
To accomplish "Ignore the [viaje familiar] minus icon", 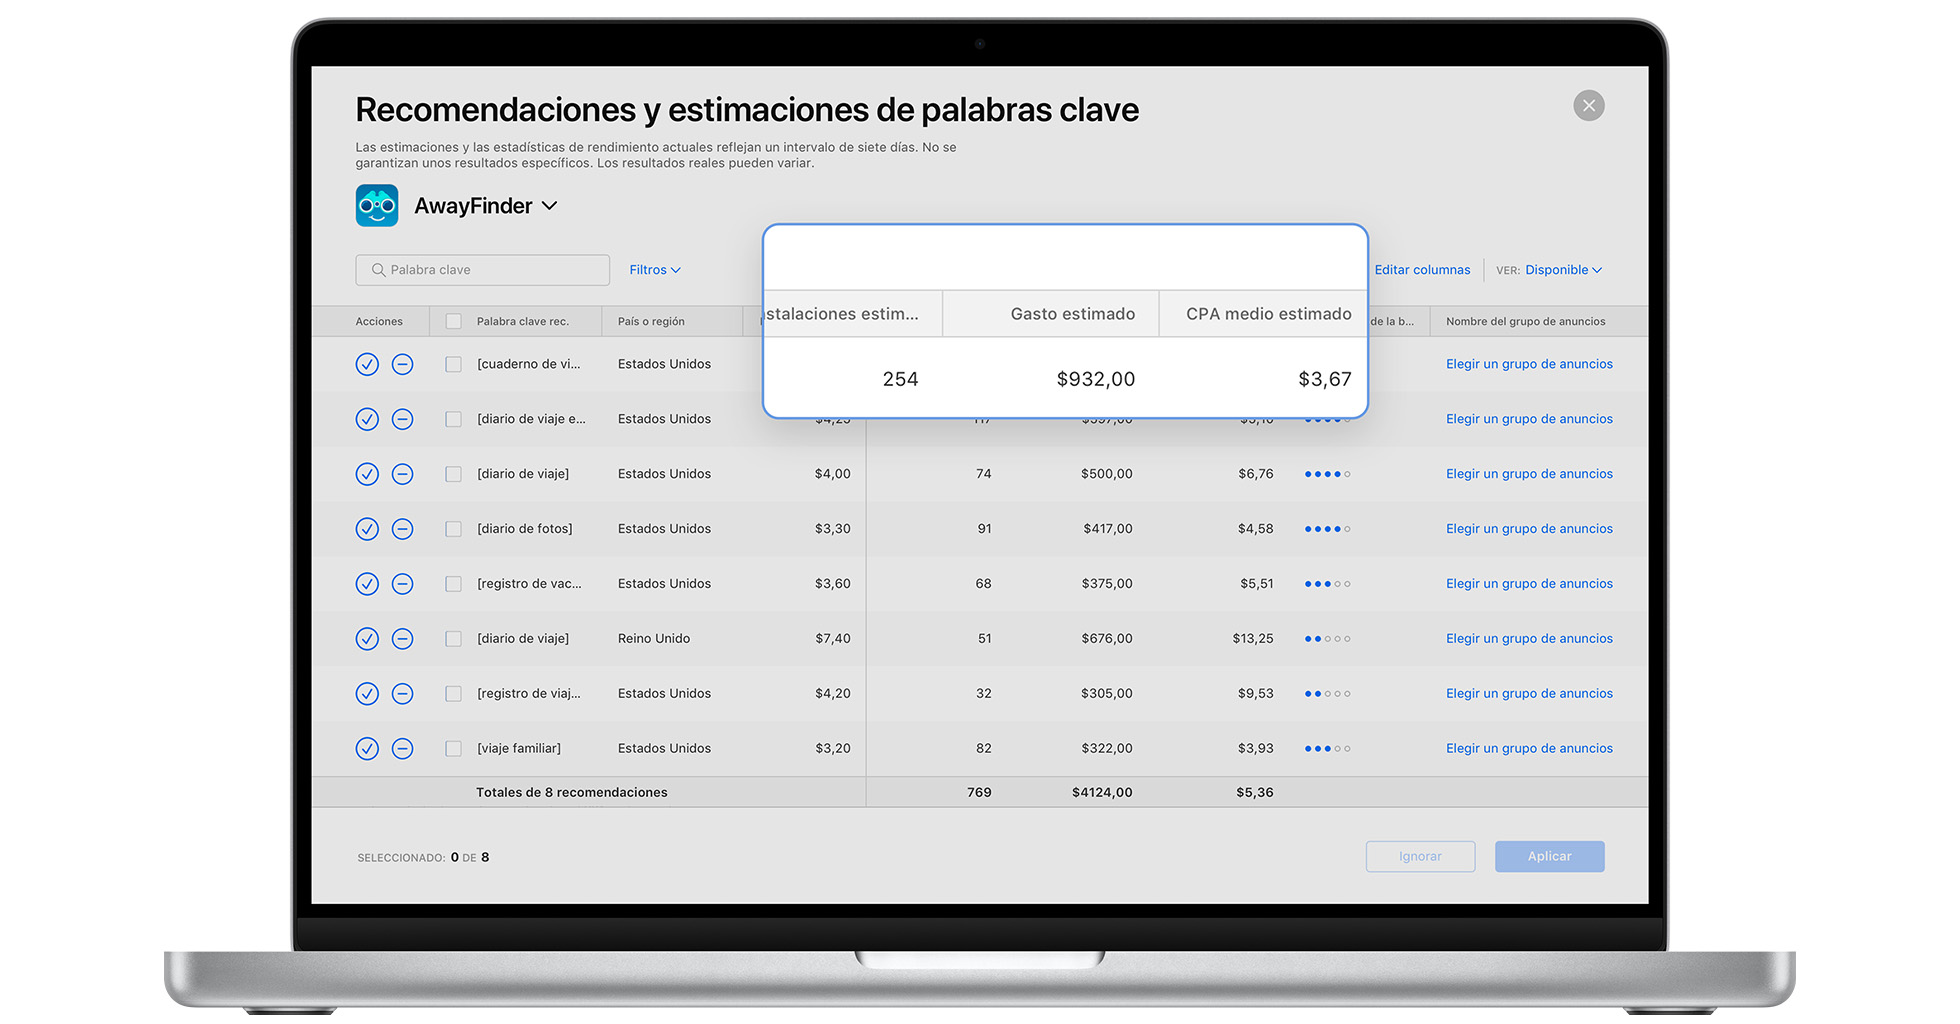I will pyautogui.click(x=402, y=749).
